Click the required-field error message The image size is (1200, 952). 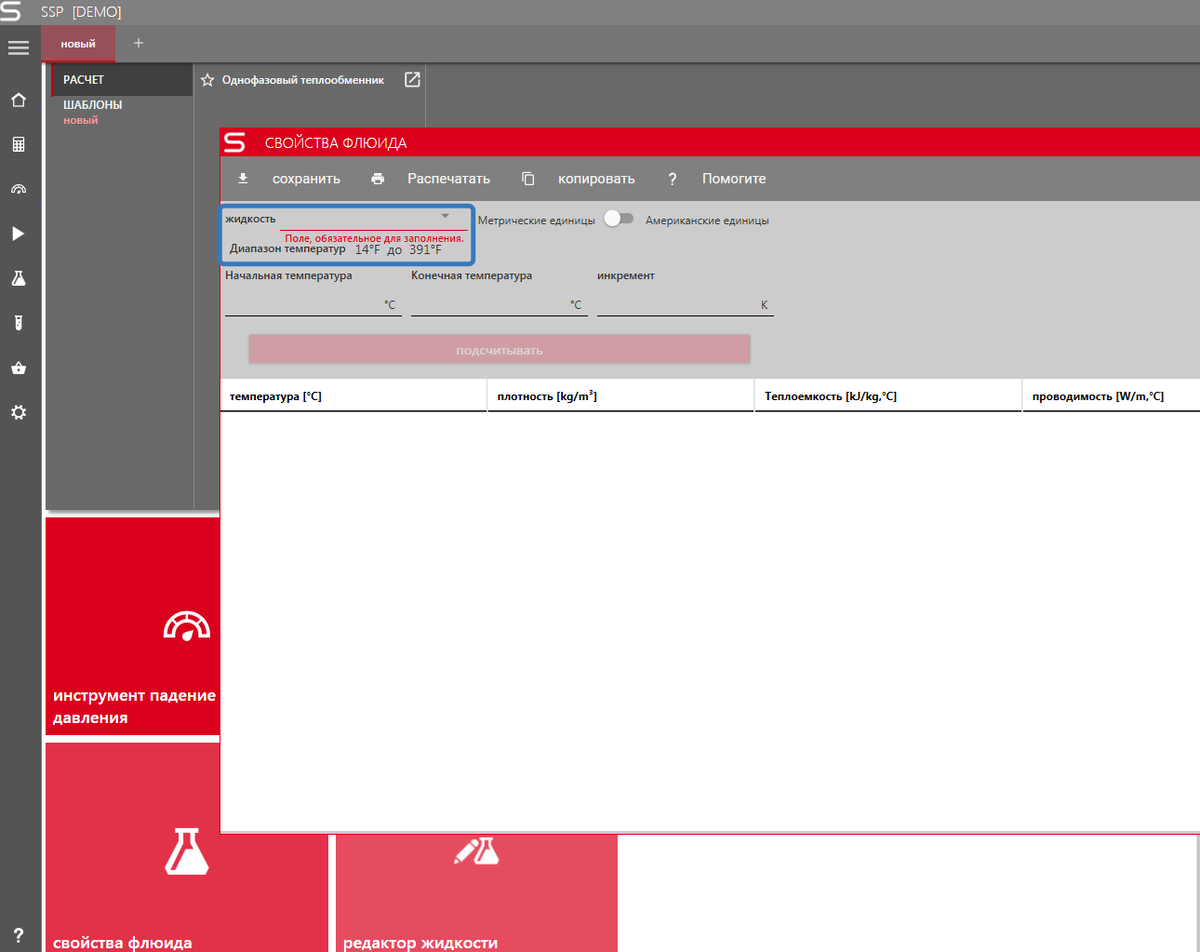click(374, 238)
